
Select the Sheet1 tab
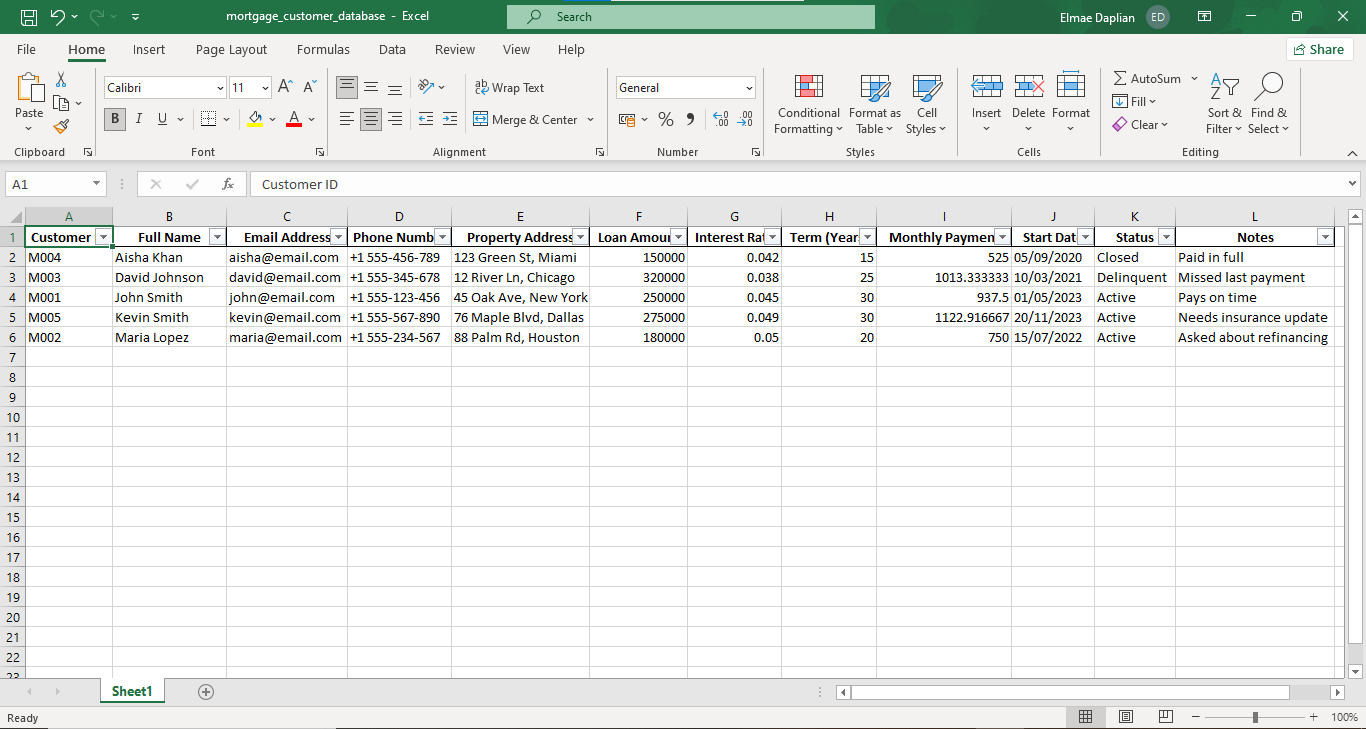[x=132, y=691]
